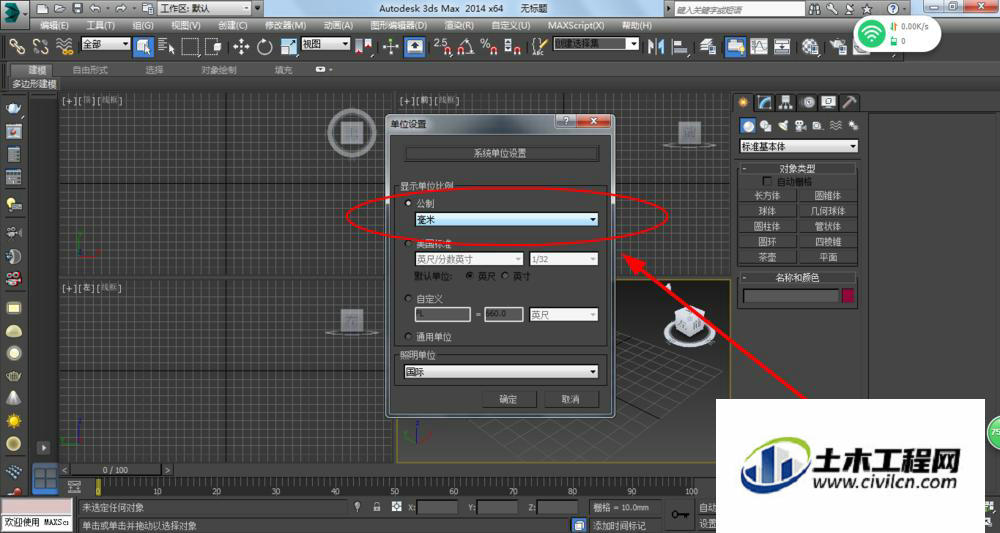Activate the Select Object tool
Screen dimensions: 1000x533
(x=143, y=46)
